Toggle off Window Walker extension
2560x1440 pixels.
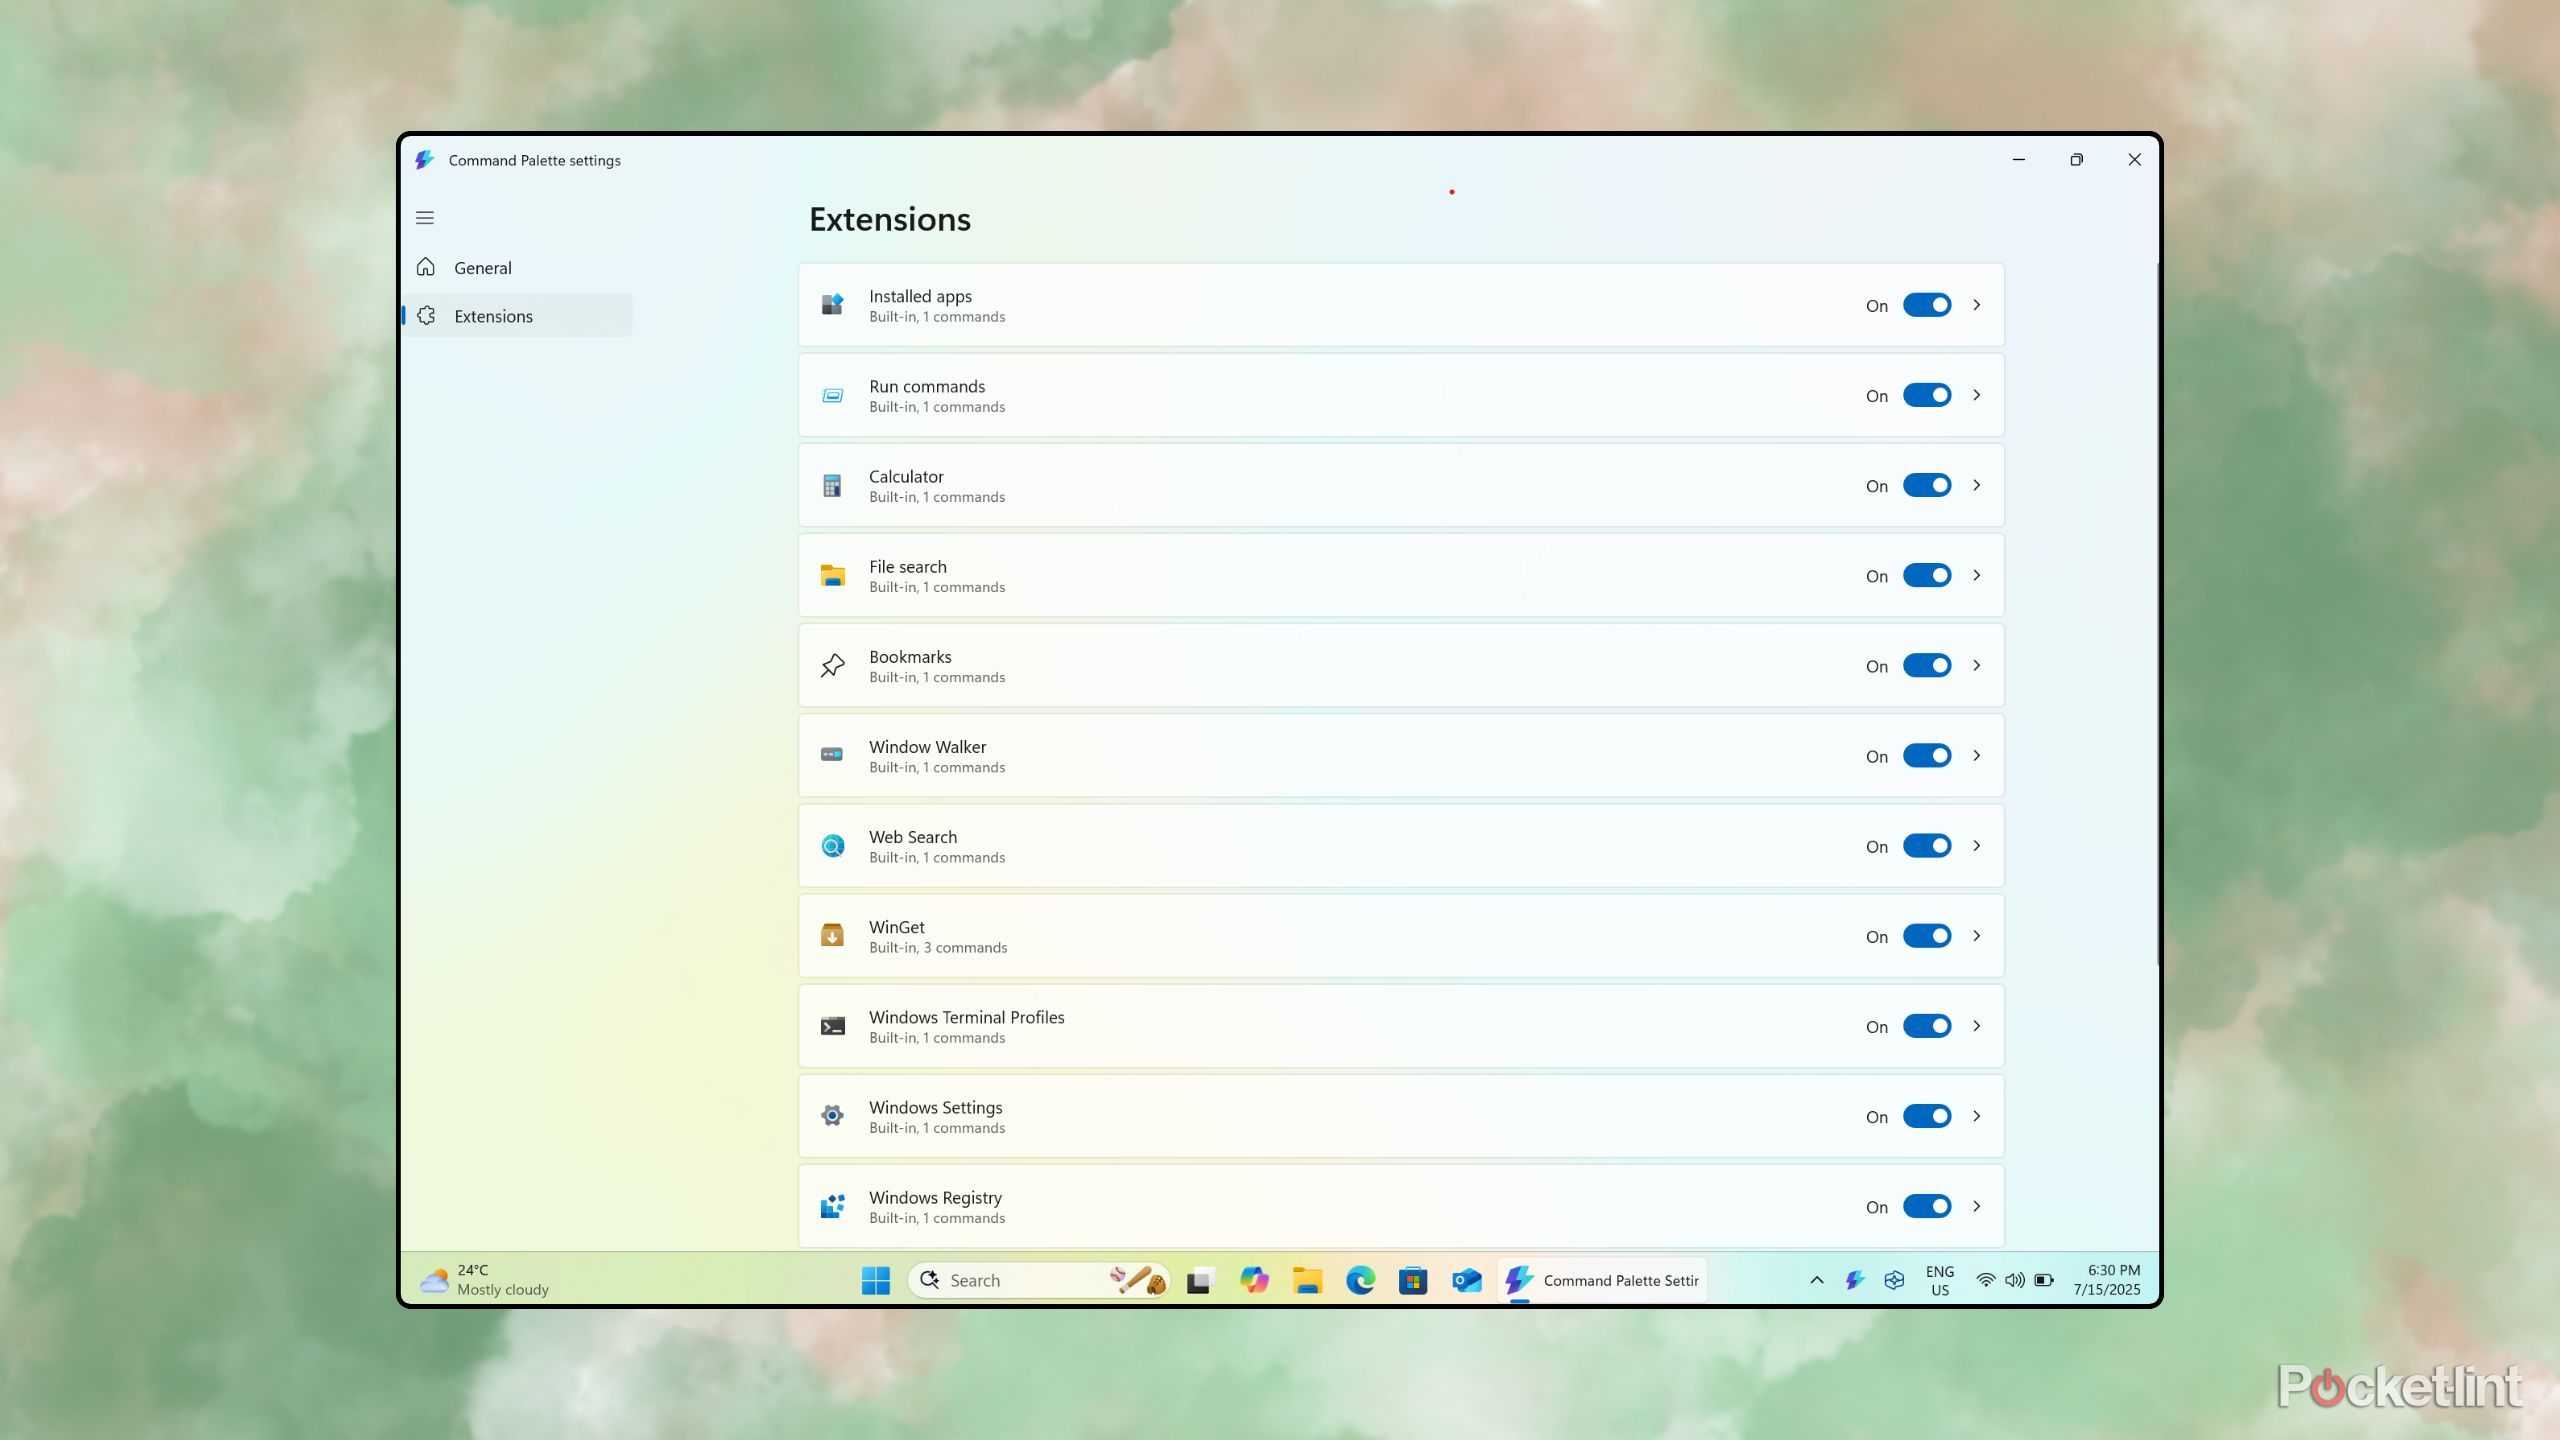[x=1926, y=756]
